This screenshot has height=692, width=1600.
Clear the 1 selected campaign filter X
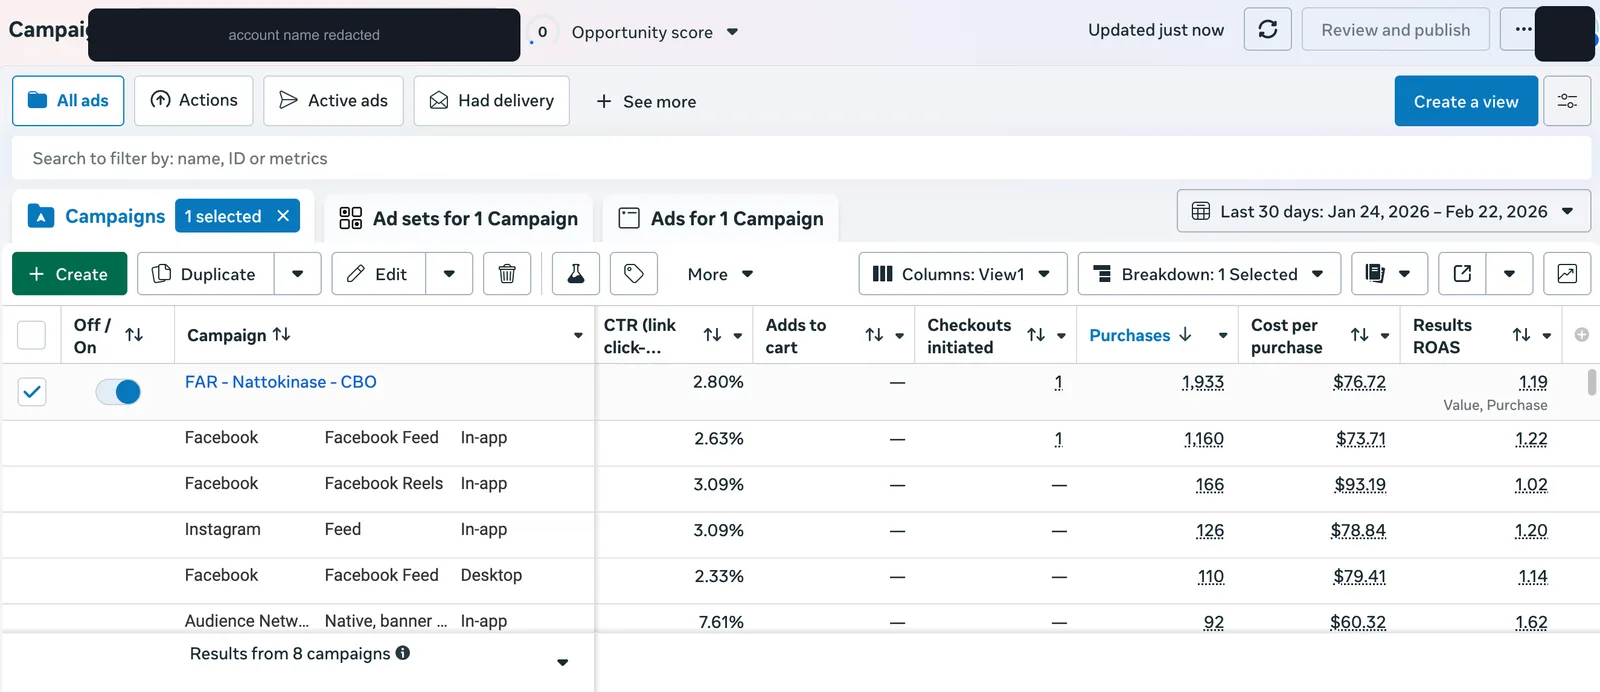(283, 216)
